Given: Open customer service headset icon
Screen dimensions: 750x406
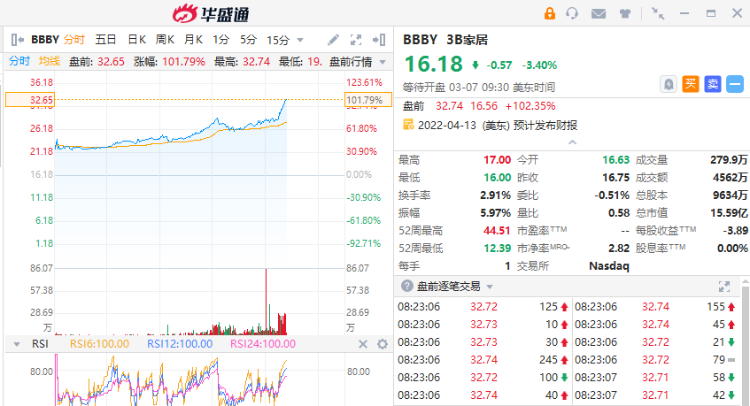Looking at the screenshot, I should pos(572,13).
